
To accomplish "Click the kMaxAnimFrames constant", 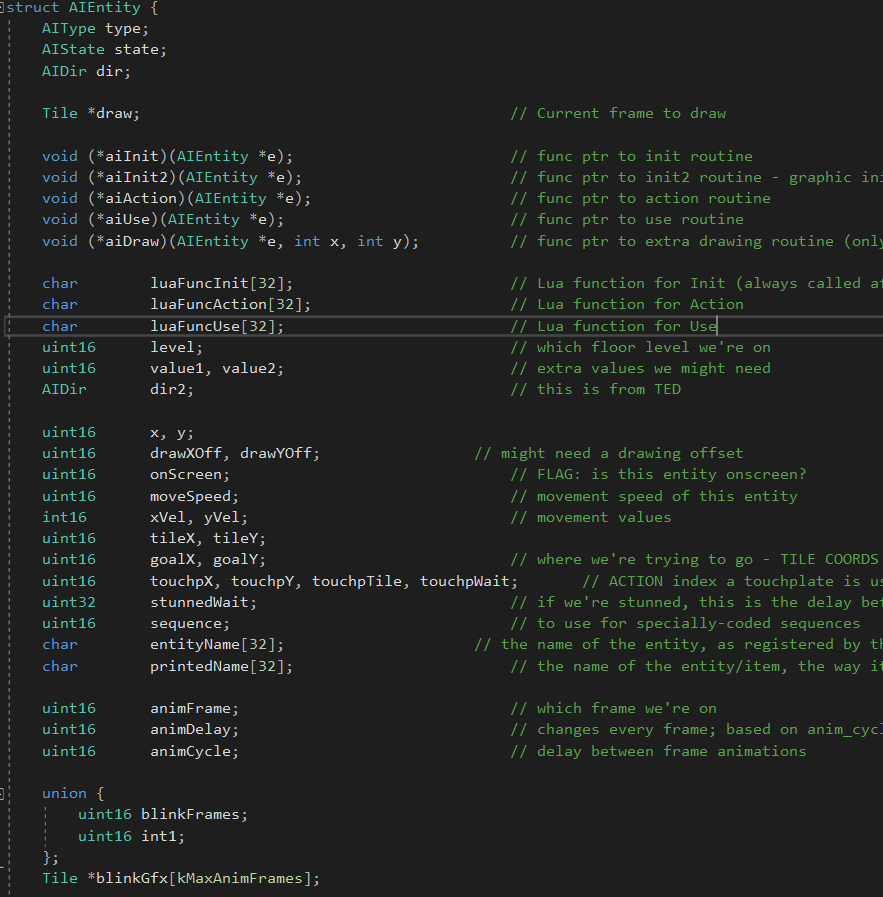I will (240, 878).
